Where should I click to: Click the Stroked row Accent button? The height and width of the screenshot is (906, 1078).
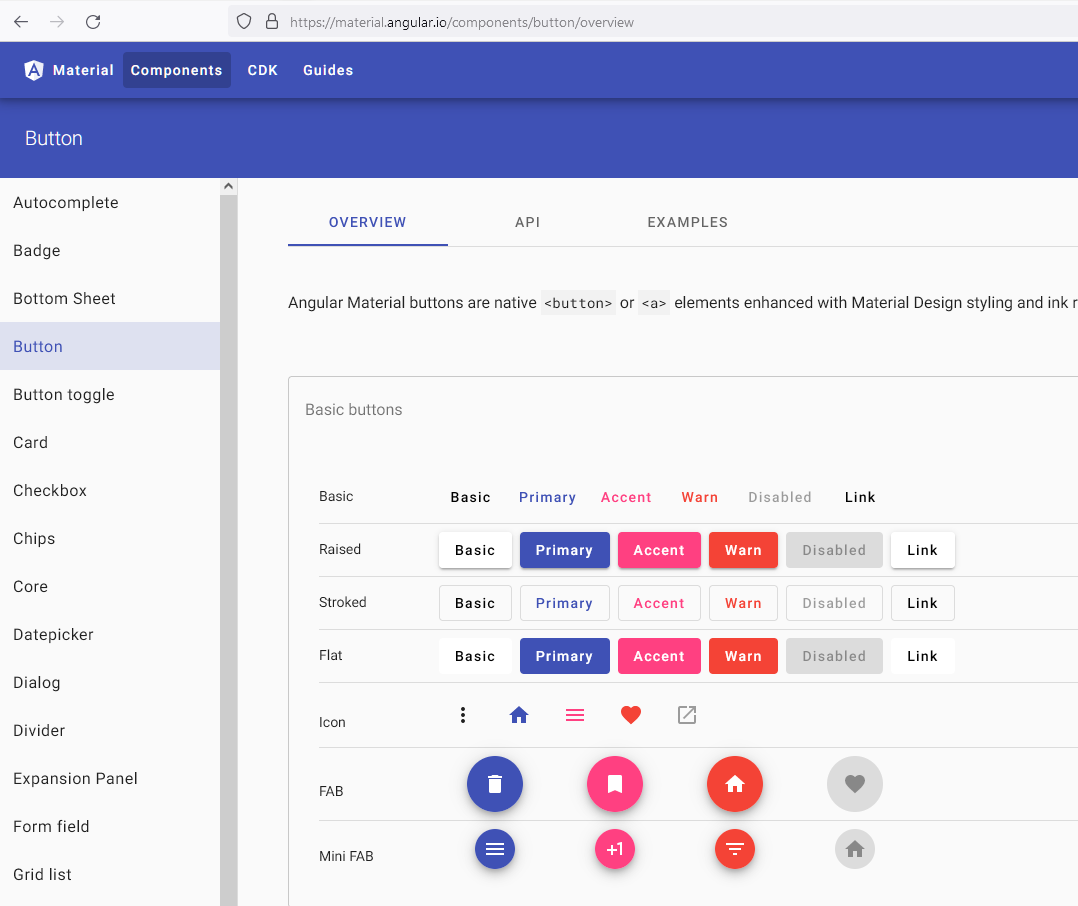coord(659,603)
